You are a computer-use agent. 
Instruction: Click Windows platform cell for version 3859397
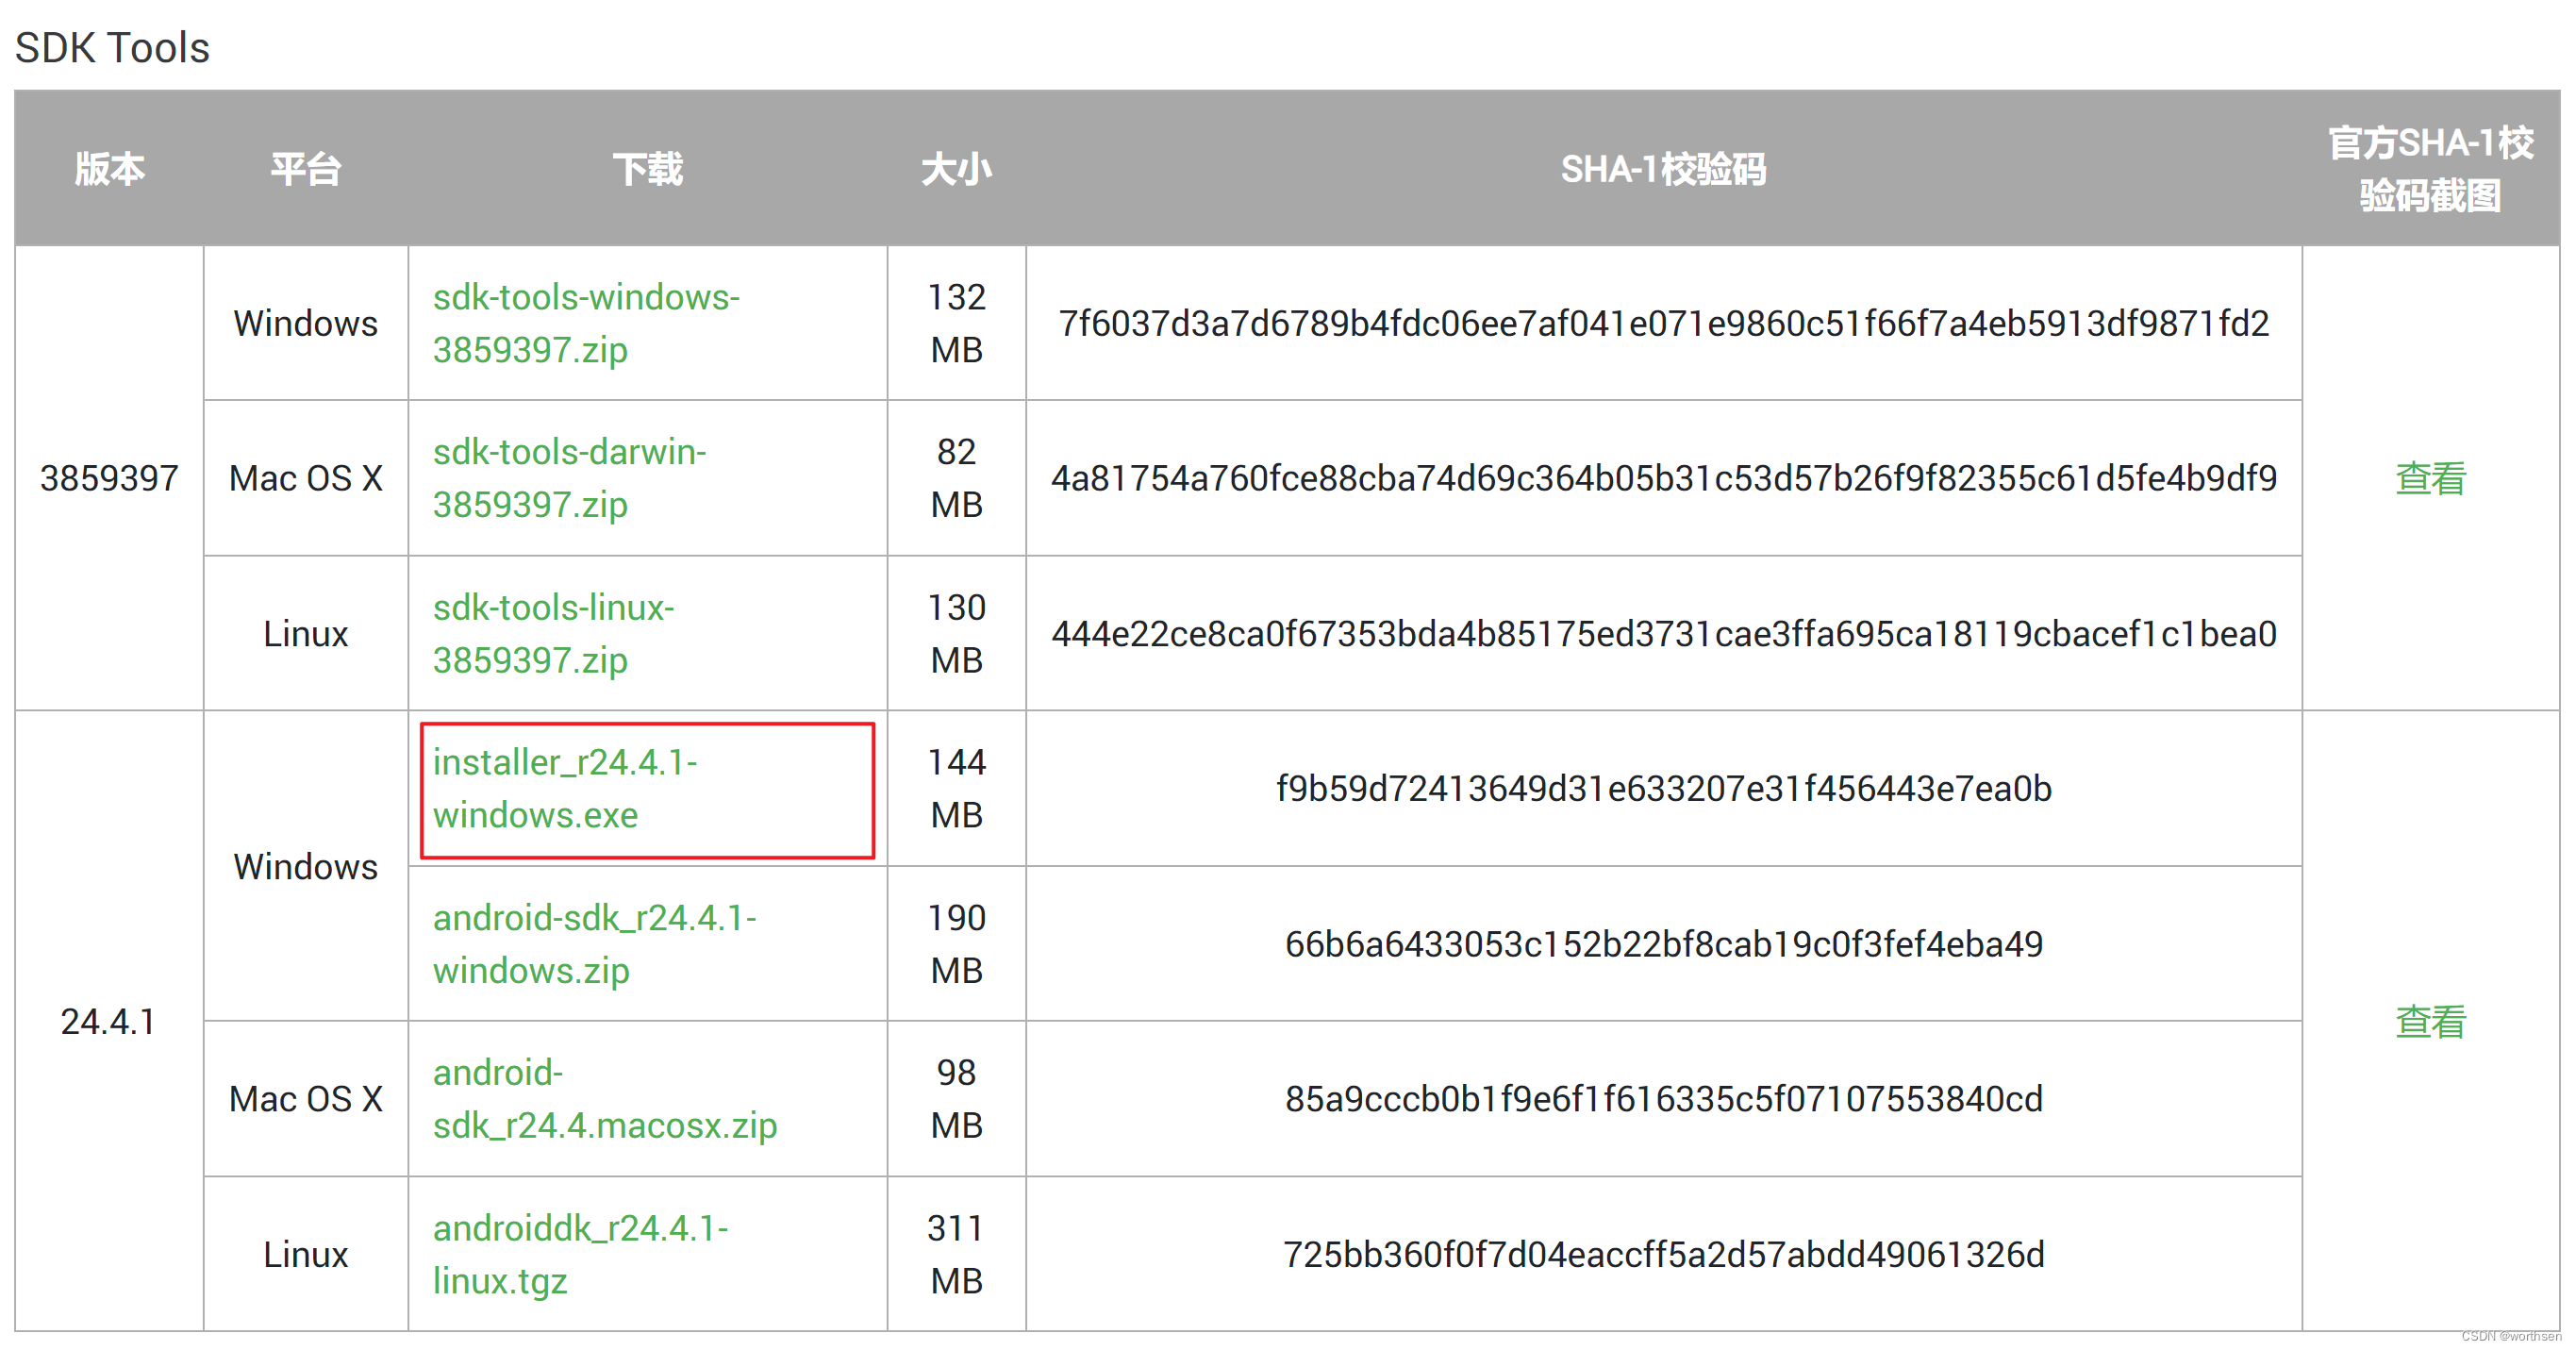pyautogui.click(x=306, y=323)
